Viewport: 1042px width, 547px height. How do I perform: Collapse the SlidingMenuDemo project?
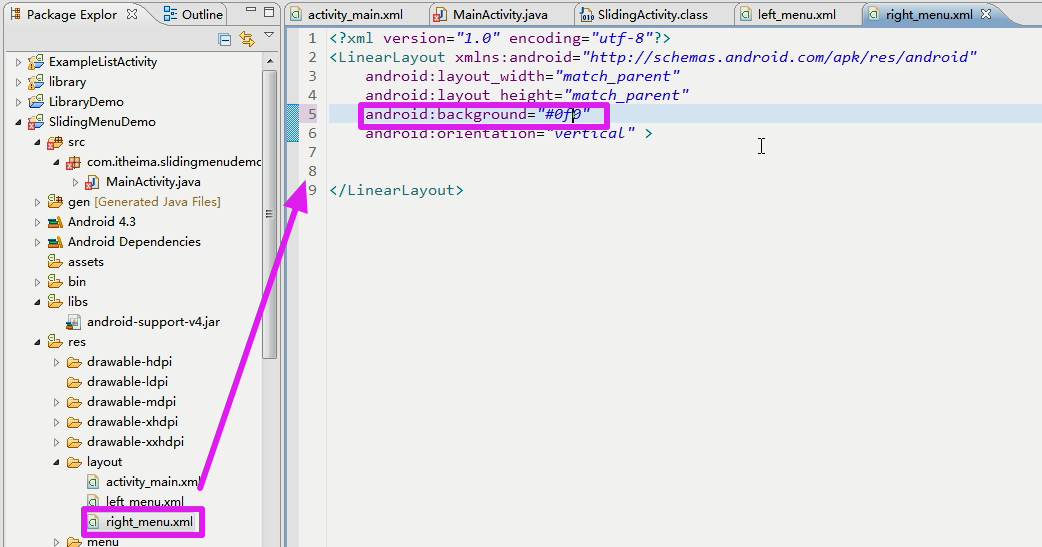(x=19, y=122)
